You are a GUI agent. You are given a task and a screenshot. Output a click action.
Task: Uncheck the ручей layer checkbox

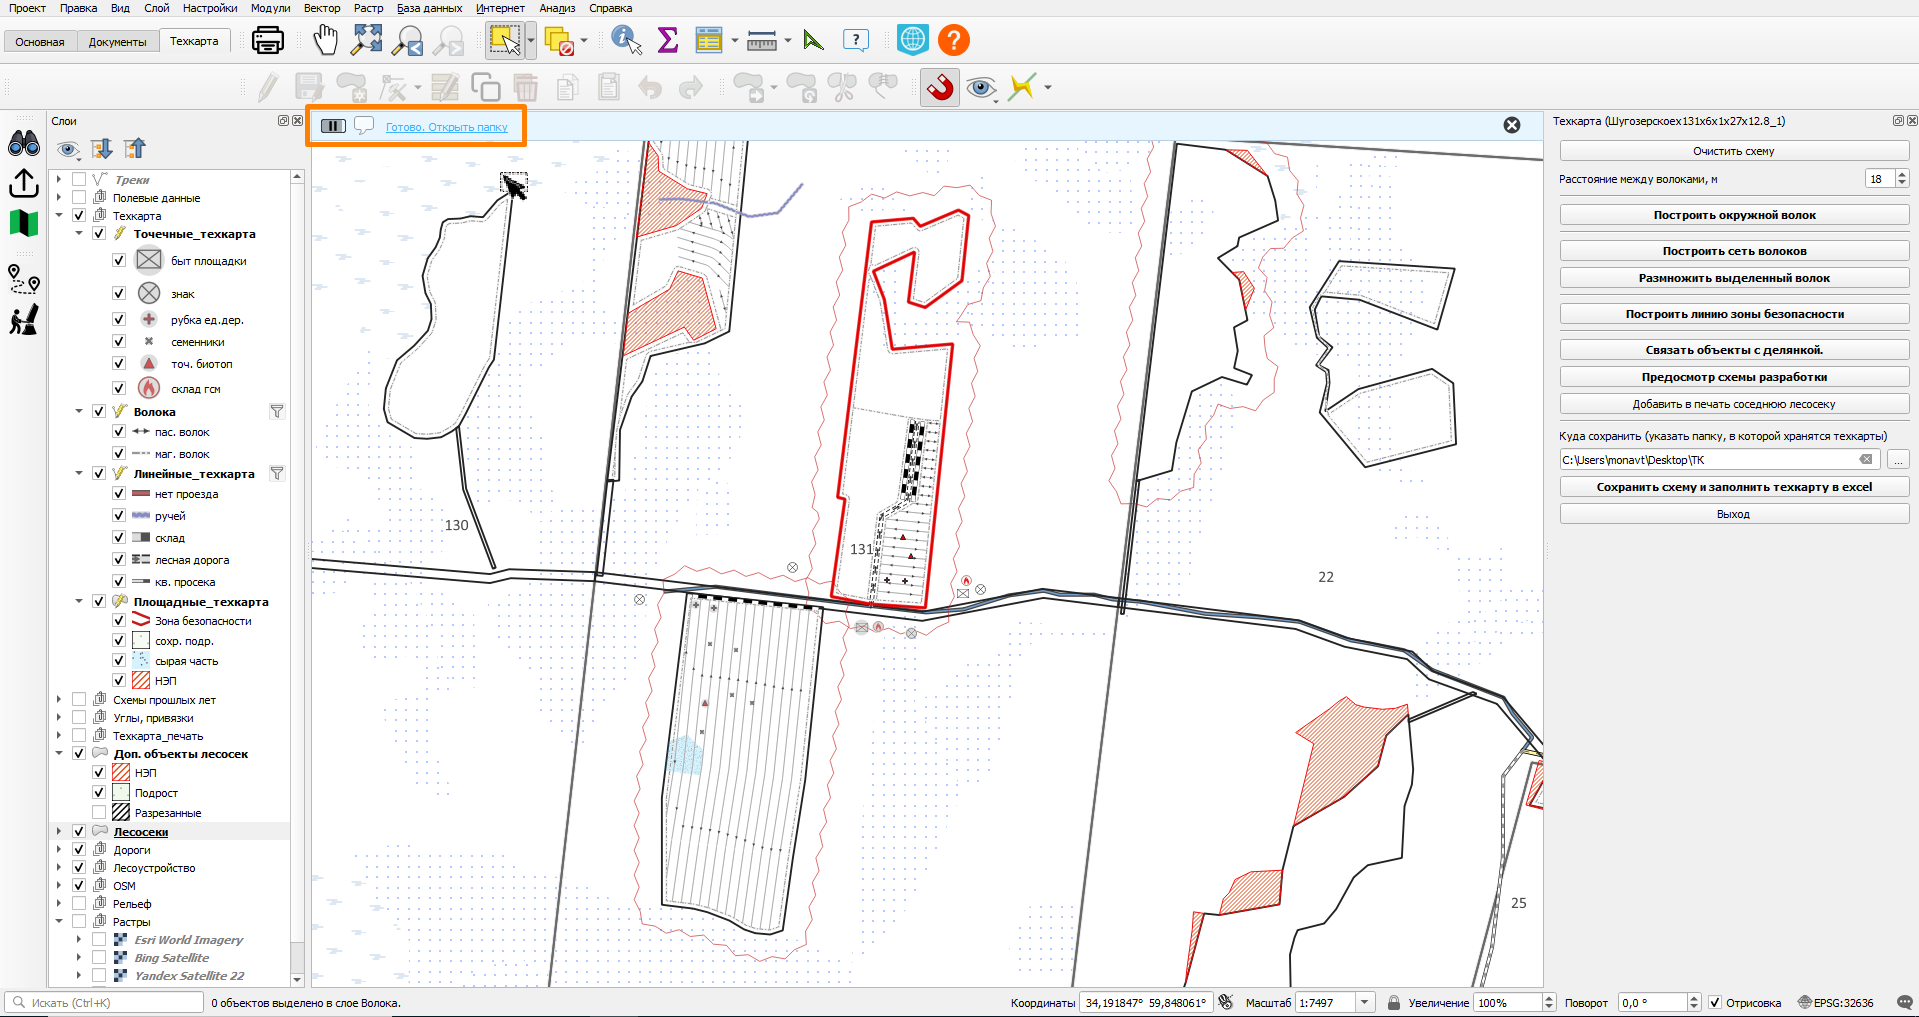pos(119,516)
